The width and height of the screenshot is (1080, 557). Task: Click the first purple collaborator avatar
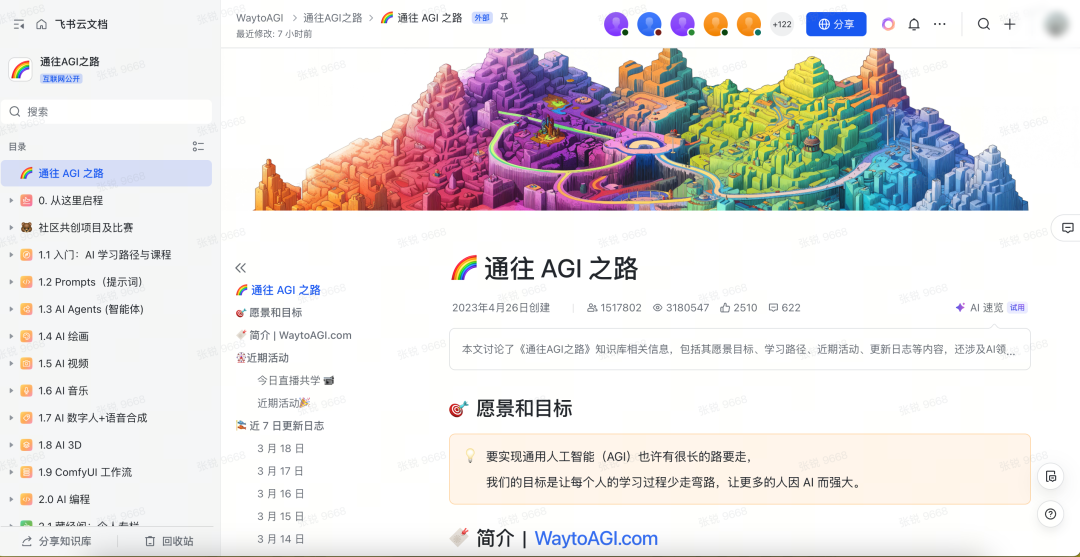point(616,24)
